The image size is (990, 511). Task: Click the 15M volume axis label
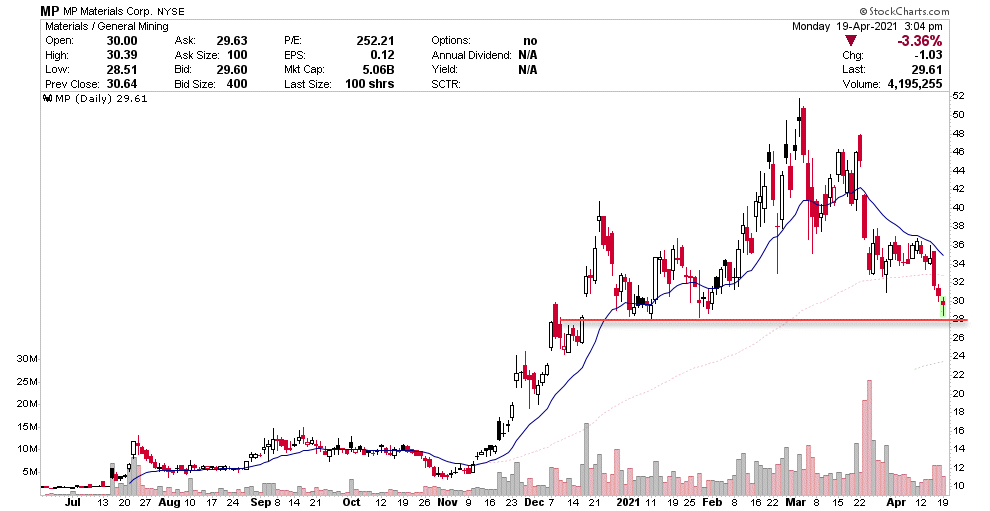pyautogui.click(x=28, y=426)
